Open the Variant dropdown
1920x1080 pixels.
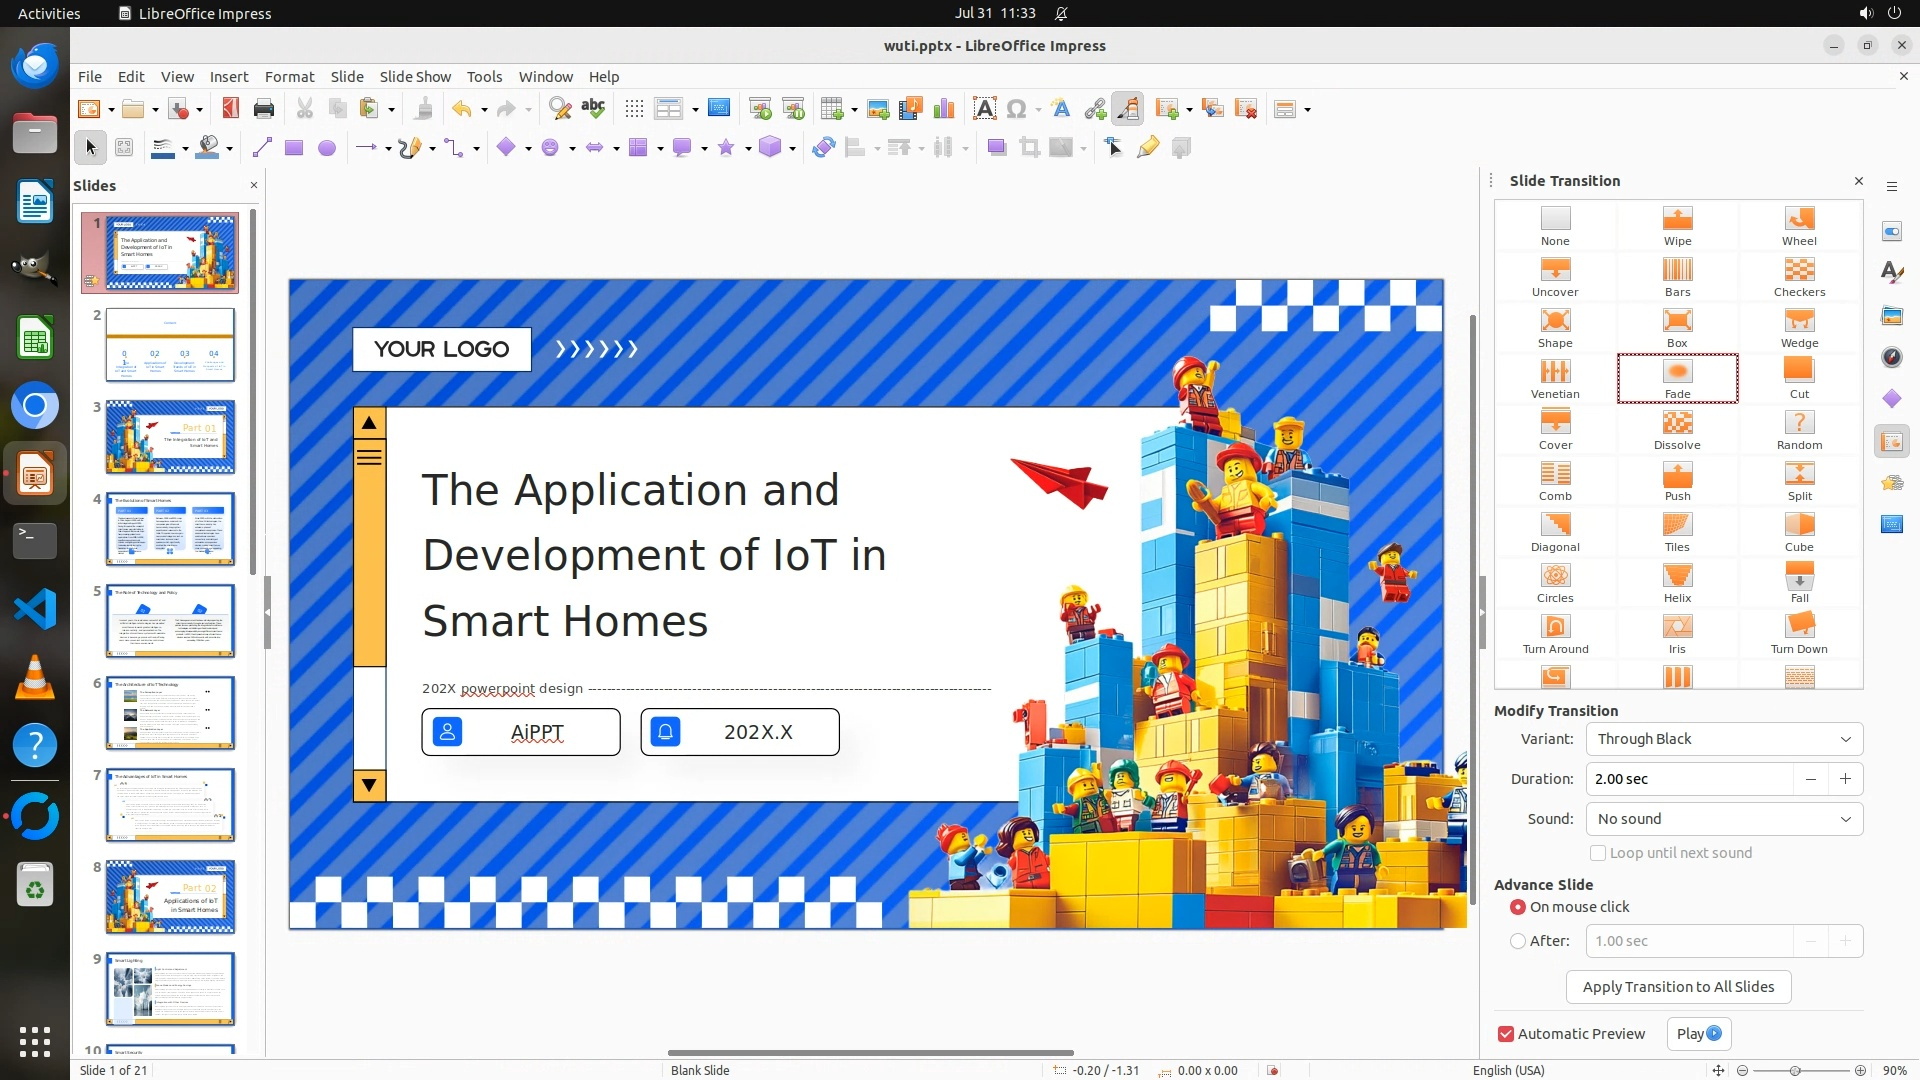pyautogui.click(x=1724, y=739)
